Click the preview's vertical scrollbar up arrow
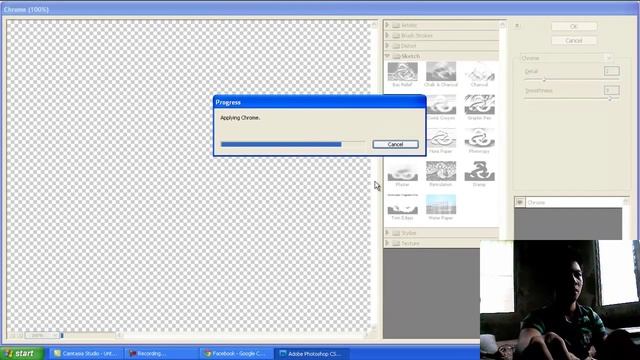 374,25
